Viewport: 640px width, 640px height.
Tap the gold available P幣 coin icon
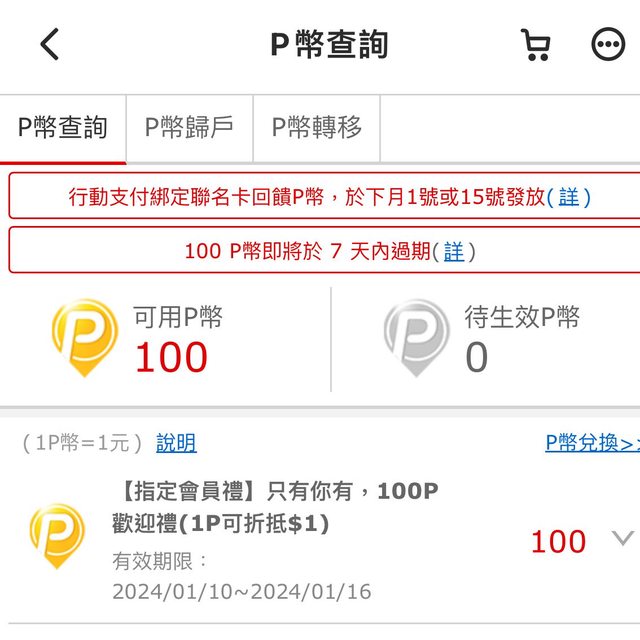(84, 337)
